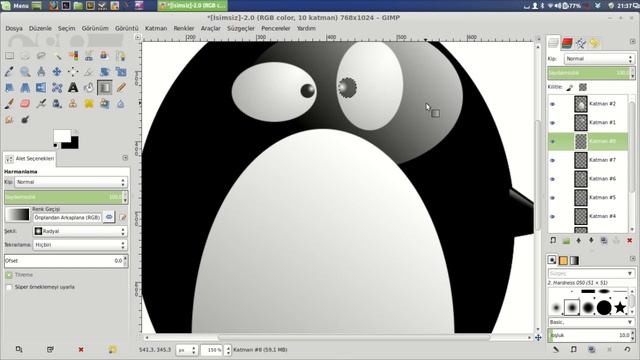Viewport: 640px width, 360px height.
Task: Select the Airbrush tool
Action: point(41,104)
